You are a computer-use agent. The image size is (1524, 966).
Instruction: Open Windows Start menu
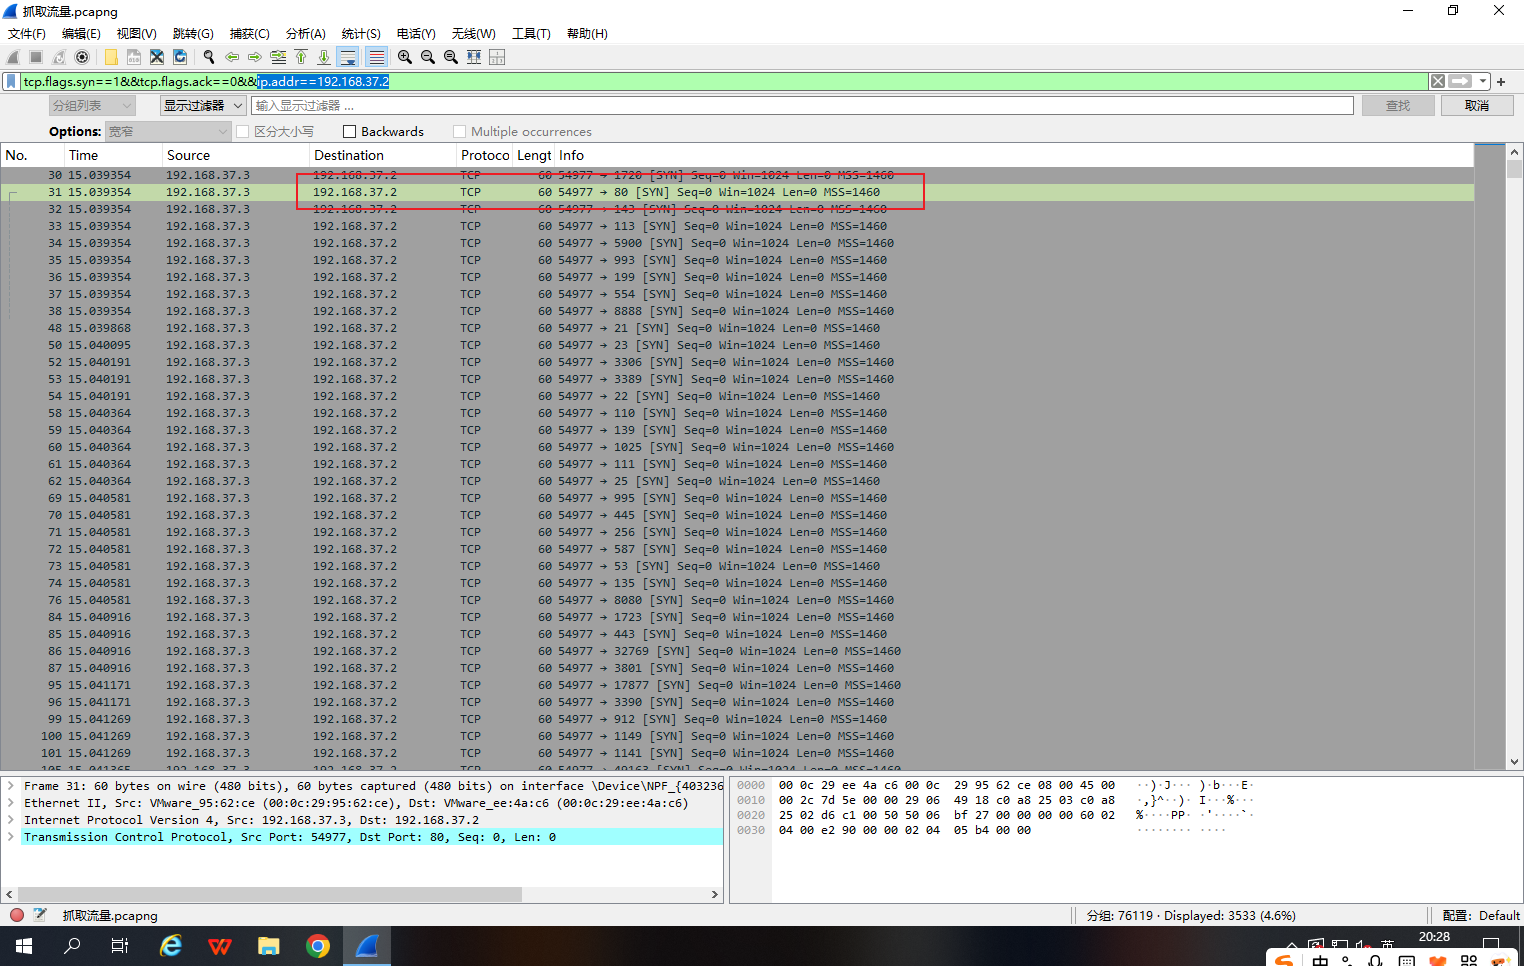point(24,946)
